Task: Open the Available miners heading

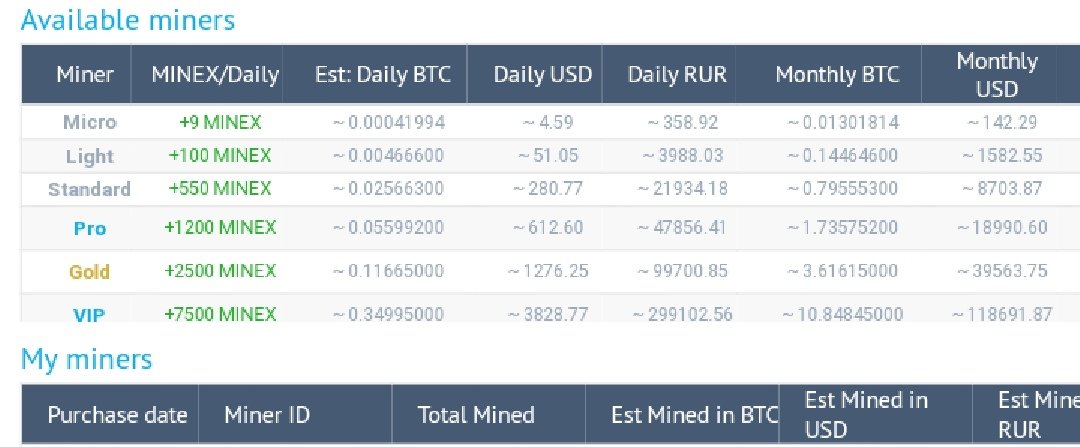Action: 128,20
